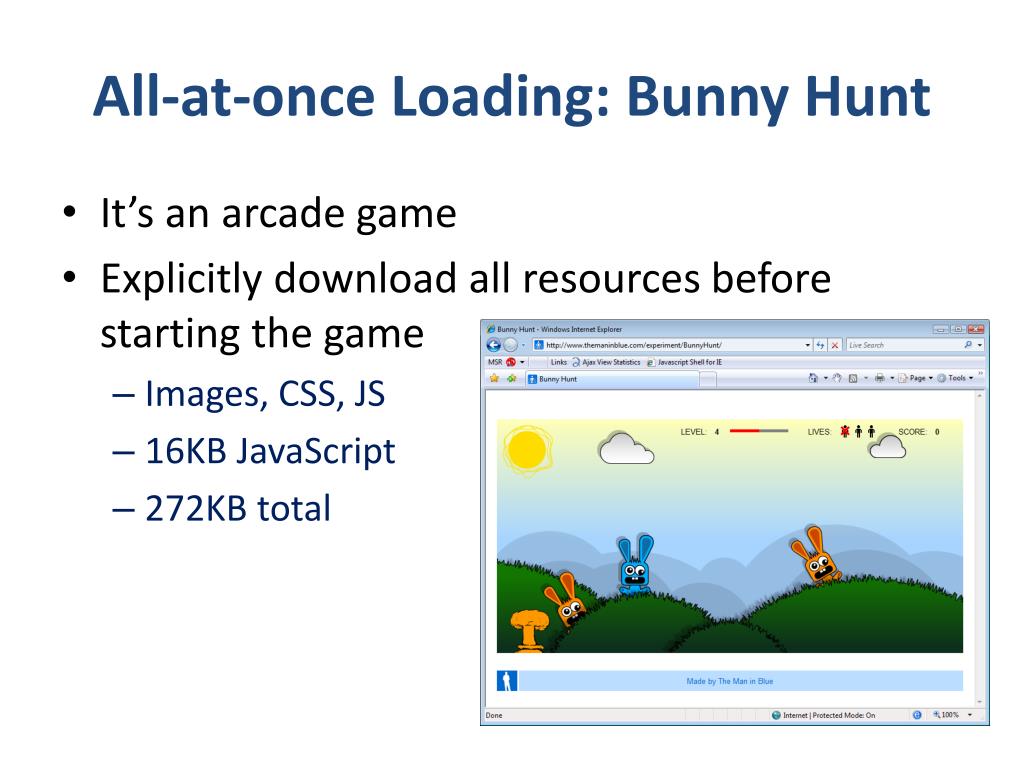
Task: Click the SCORE label in the game
Action: coord(912,432)
